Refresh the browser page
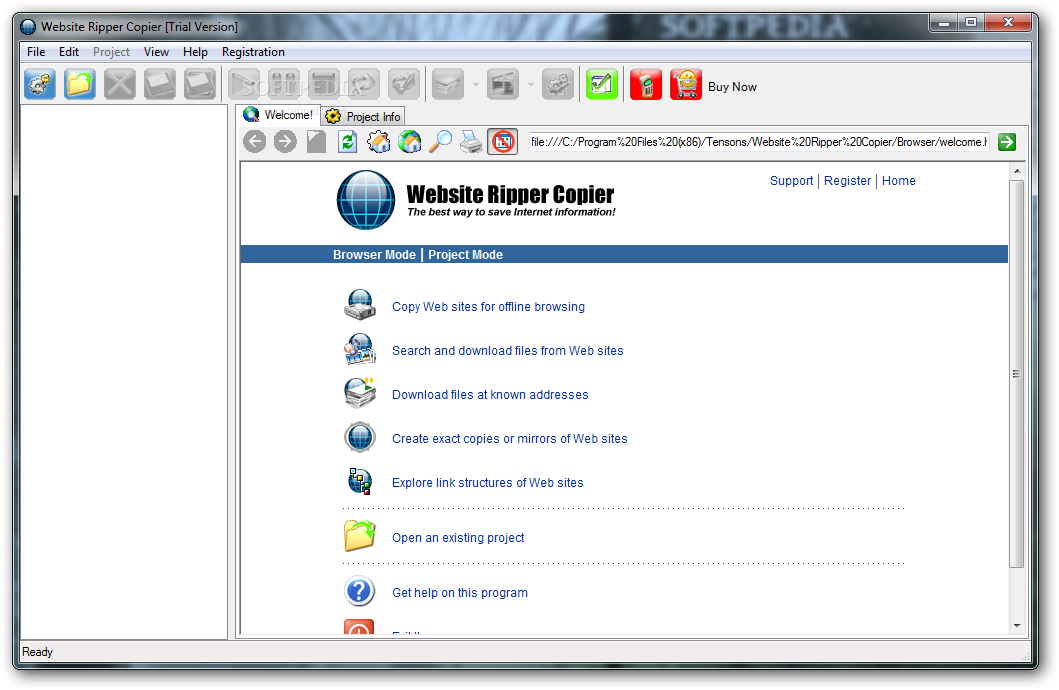The width and height of the screenshot is (1059, 690). tap(347, 142)
